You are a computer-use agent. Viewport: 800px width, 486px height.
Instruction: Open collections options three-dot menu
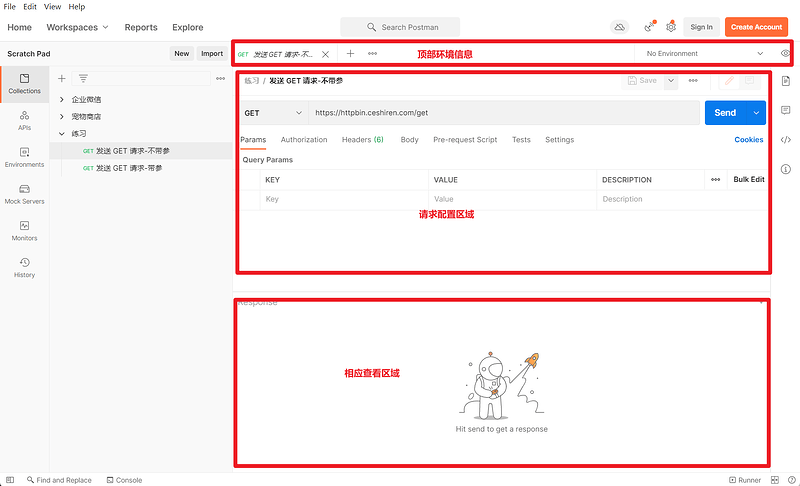[x=220, y=79]
